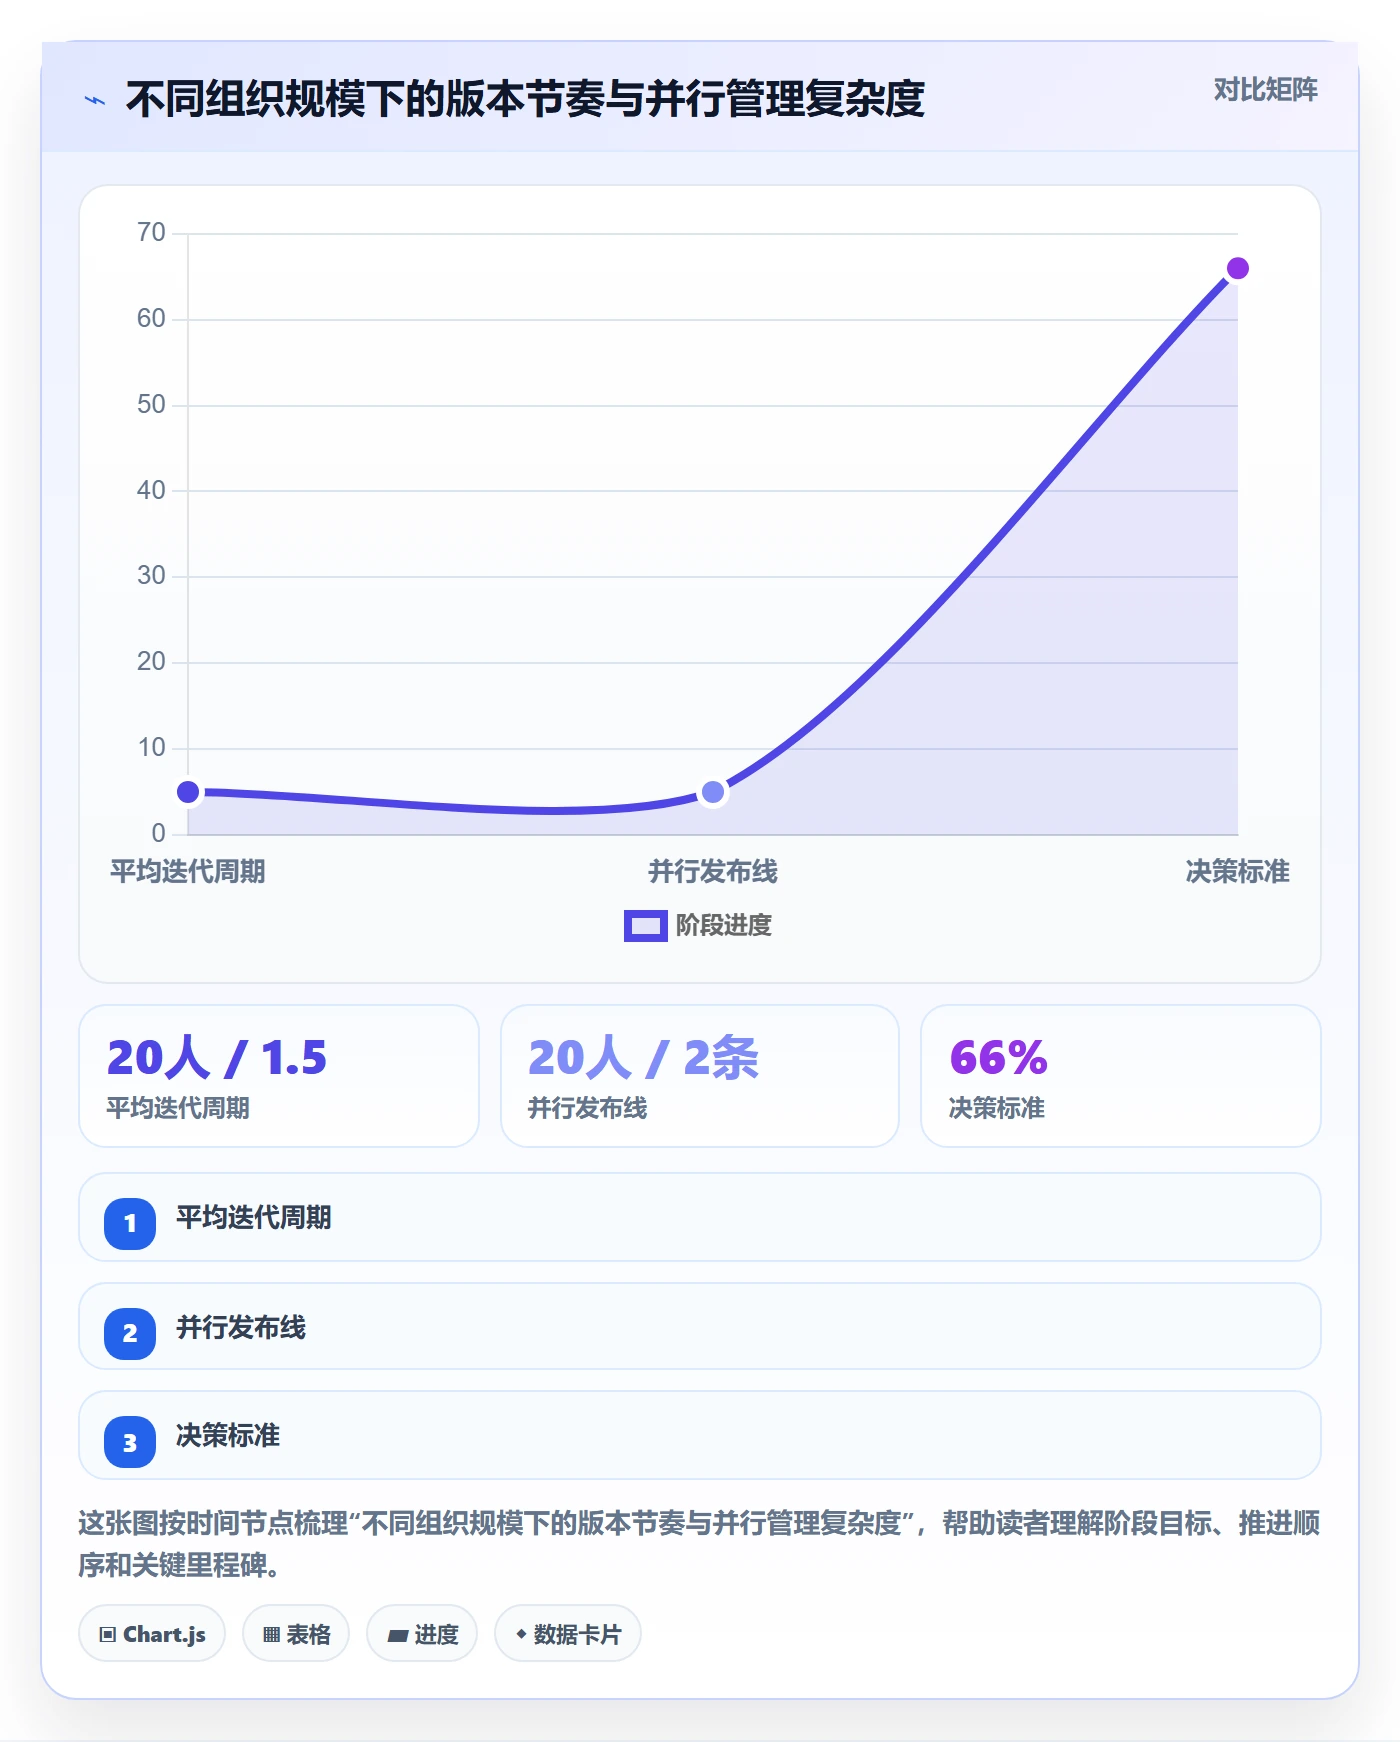This screenshot has height=1742, width=1400.
Task: Open the 20人 / 1.5 stat card
Action: coord(279,1076)
